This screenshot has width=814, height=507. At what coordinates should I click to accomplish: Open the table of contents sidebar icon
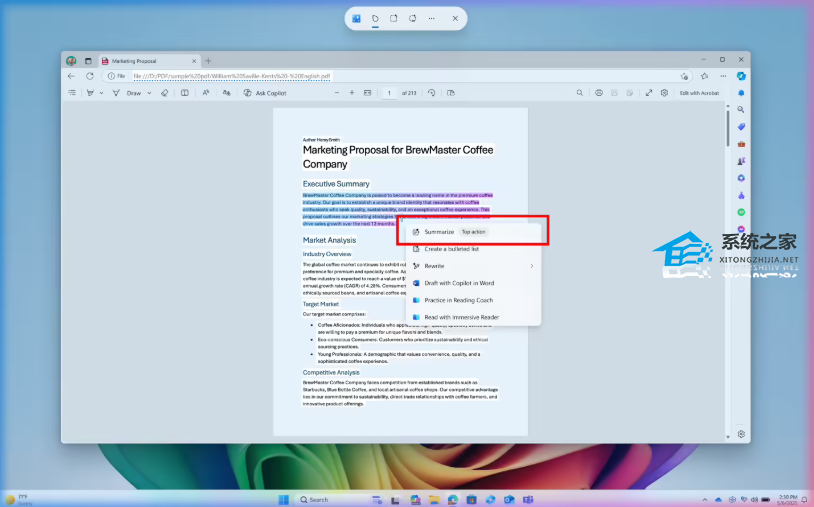pyautogui.click(x=72, y=93)
